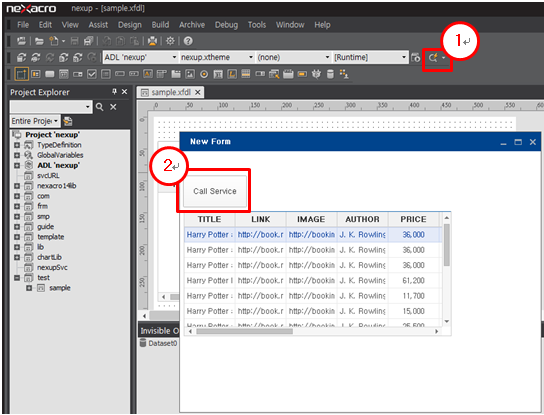Click the price cell 15,000
This screenshot has width=544, height=415.
(x=413, y=311)
